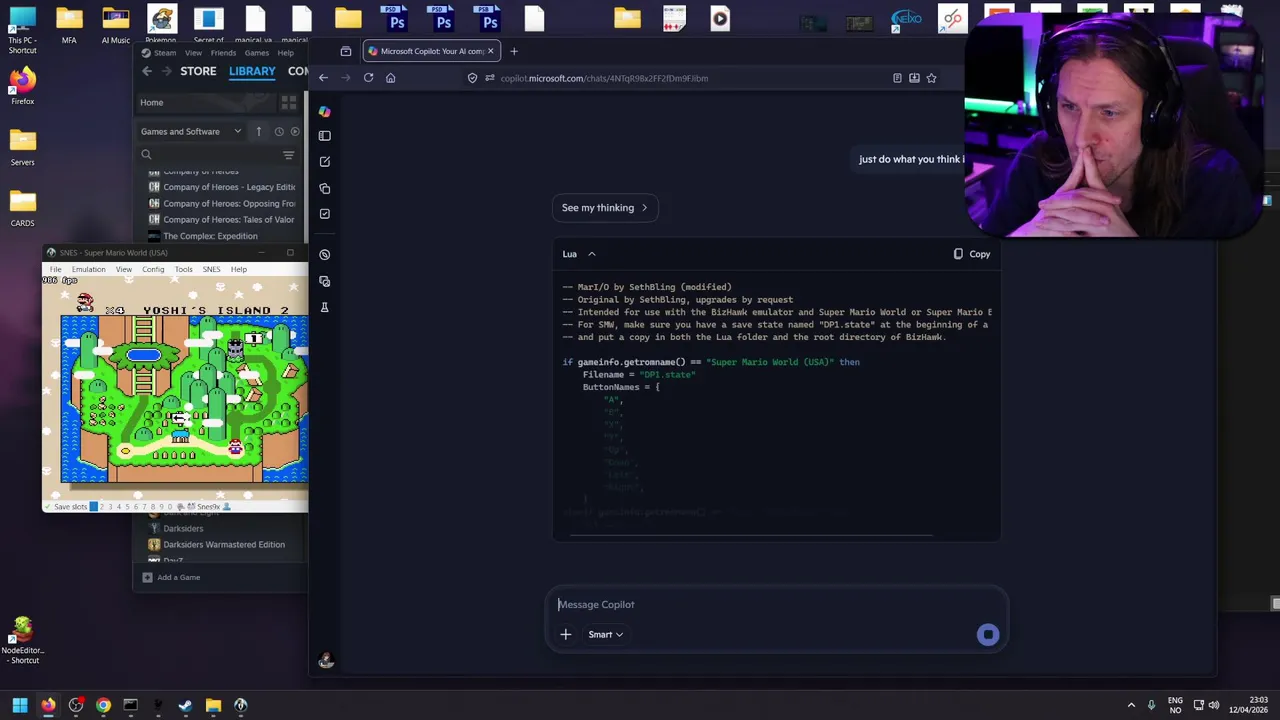Image resolution: width=1280 pixels, height=720 pixels.
Task: Bookmark this page with star icon
Action: [x=931, y=78]
